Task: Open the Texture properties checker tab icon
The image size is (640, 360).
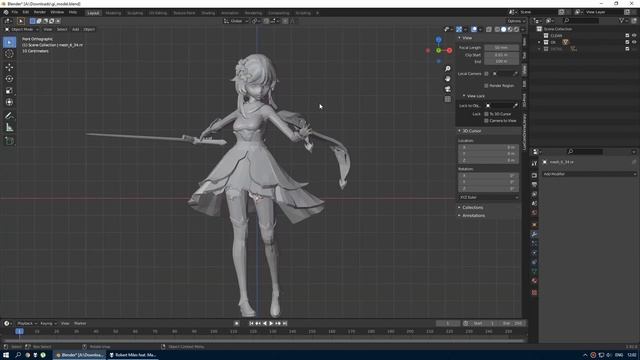Action: tap(534, 293)
